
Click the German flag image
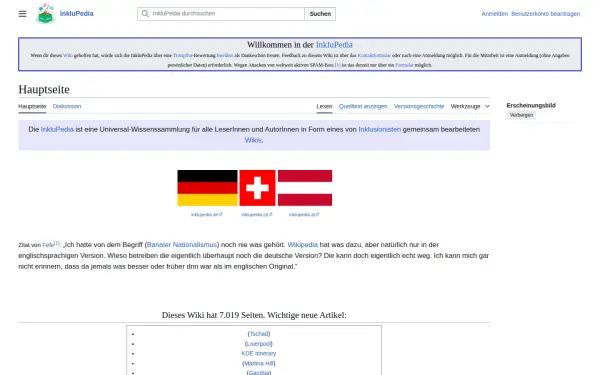(207, 188)
